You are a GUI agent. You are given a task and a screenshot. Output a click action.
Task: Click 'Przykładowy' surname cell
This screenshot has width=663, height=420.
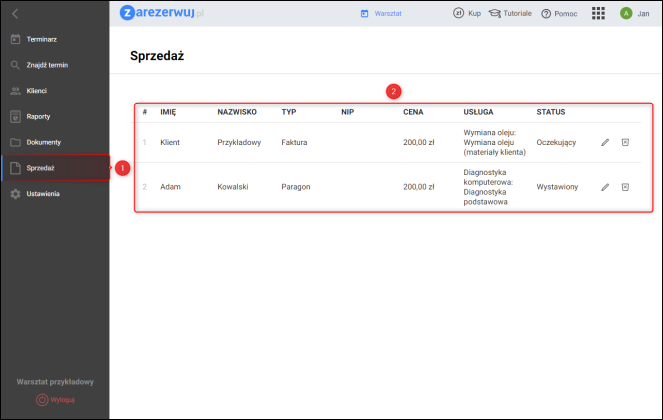(239, 143)
